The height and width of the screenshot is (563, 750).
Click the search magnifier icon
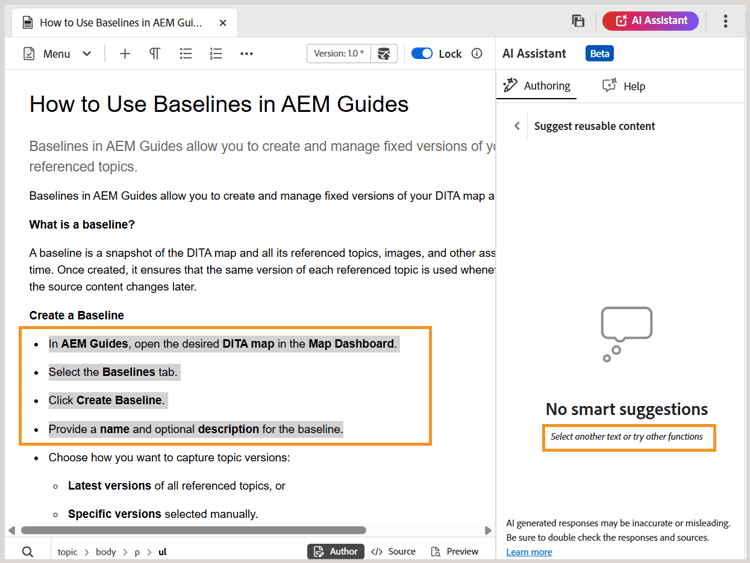(x=28, y=552)
